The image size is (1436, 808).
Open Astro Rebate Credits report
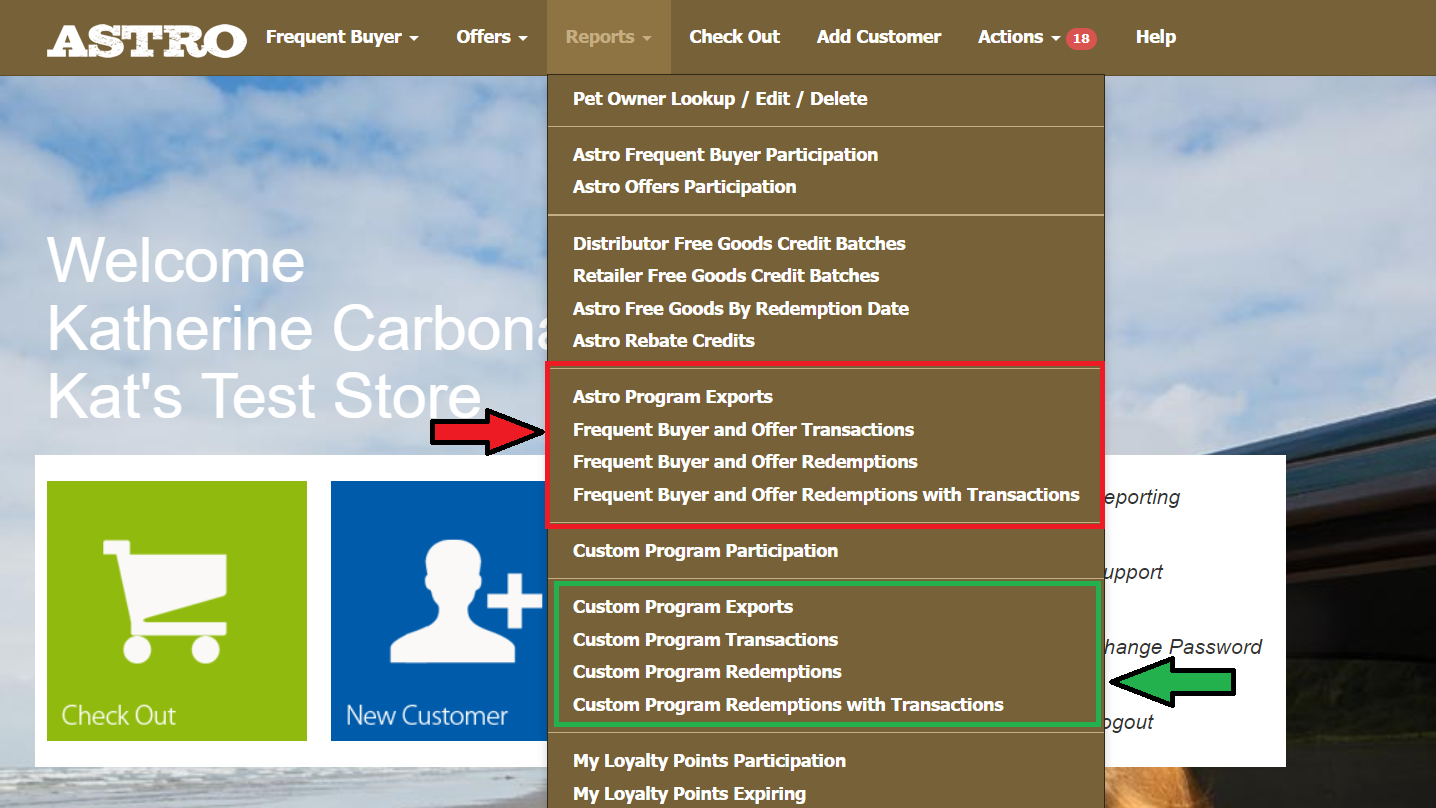point(664,340)
